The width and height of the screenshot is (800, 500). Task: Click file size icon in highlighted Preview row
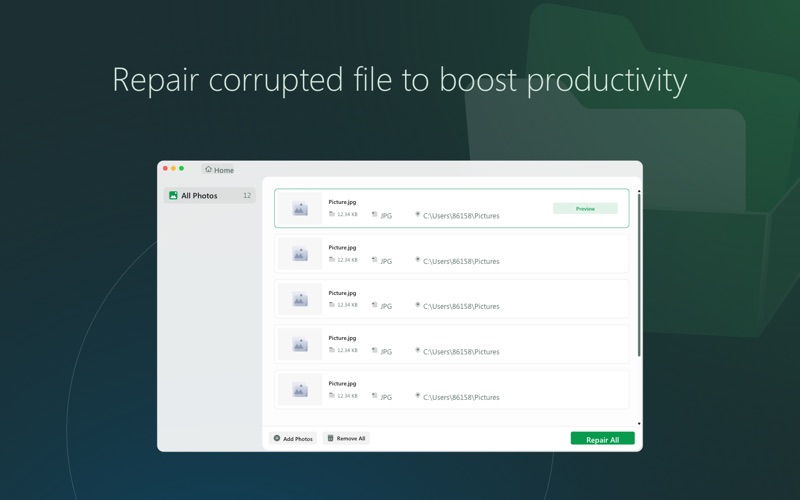pos(332,214)
